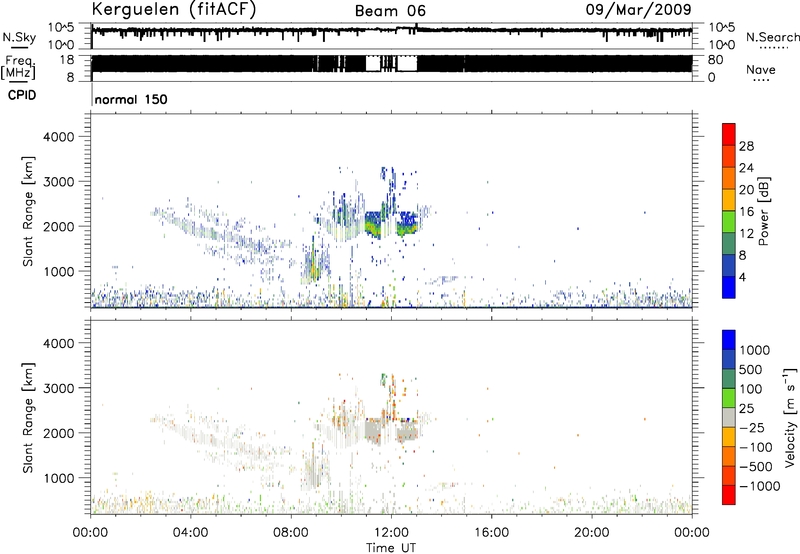Click the "12" value on the power scale

(x=746, y=234)
